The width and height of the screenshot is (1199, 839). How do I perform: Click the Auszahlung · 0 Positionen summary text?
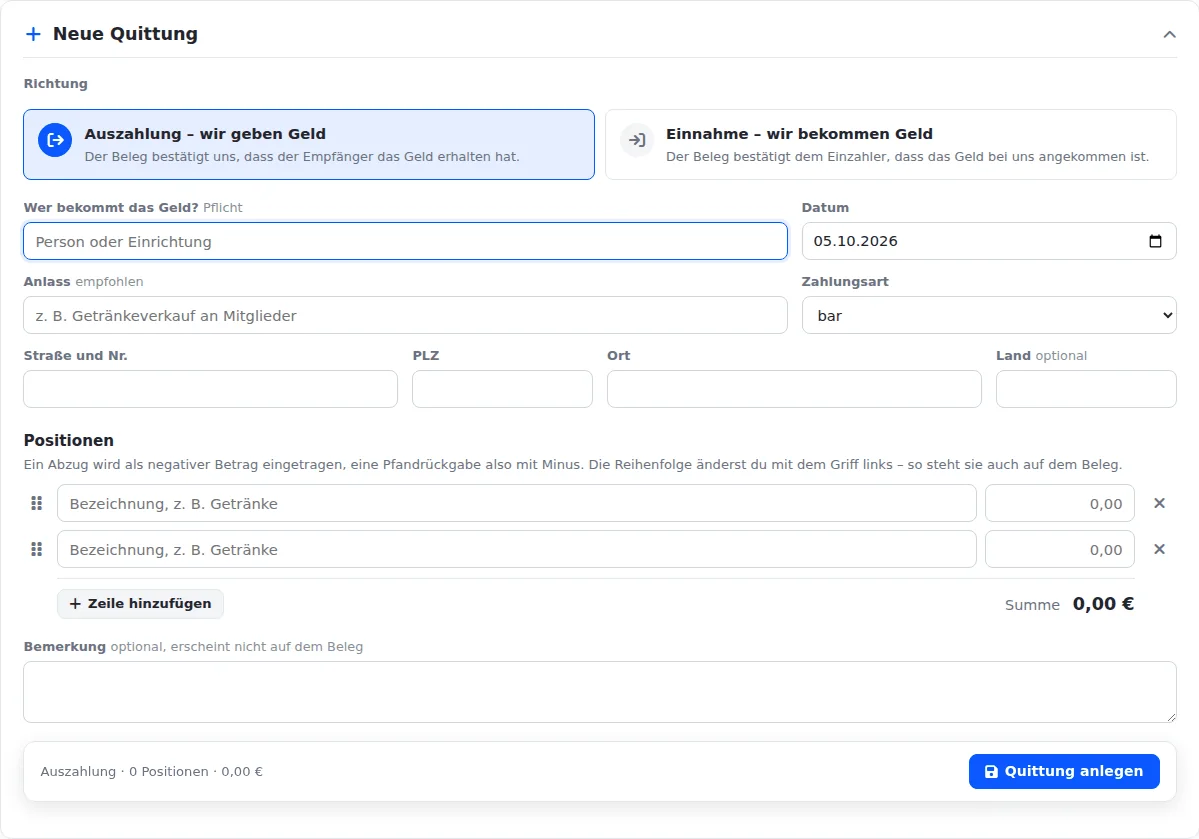pyautogui.click(x=151, y=772)
